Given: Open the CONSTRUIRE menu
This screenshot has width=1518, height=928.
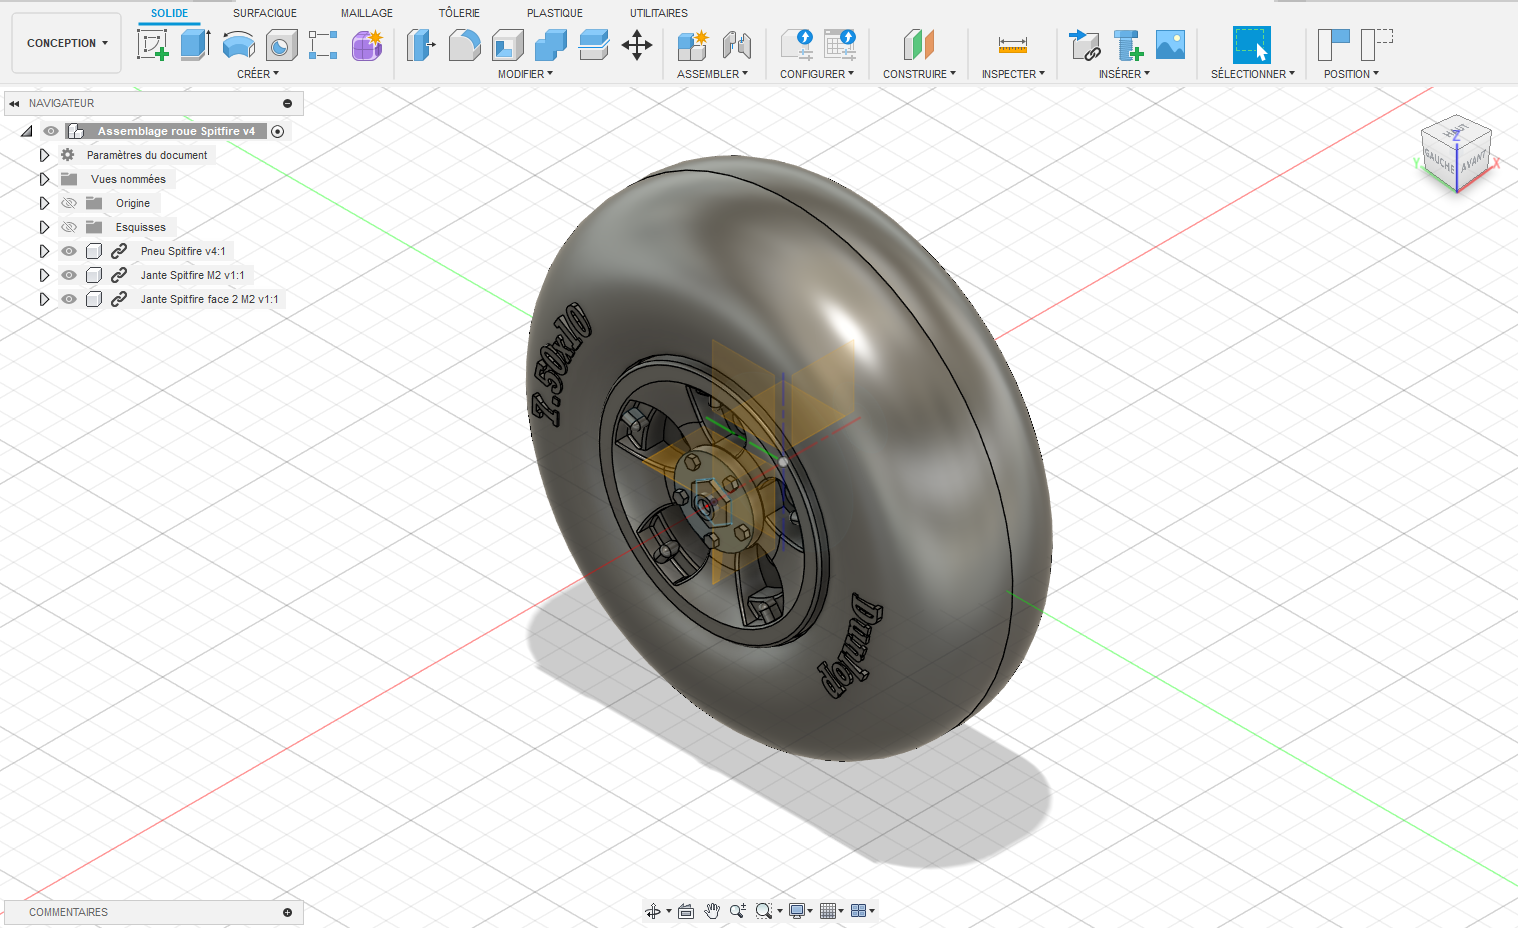Looking at the screenshot, I should tap(919, 74).
